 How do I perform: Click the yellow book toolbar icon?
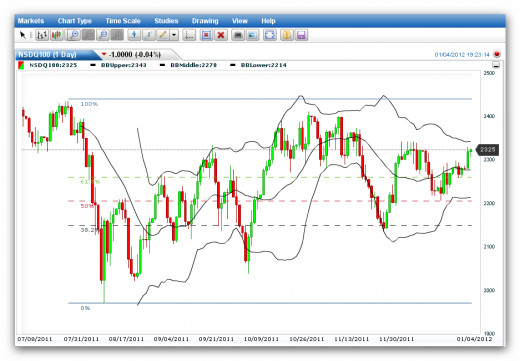click(287, 35)
